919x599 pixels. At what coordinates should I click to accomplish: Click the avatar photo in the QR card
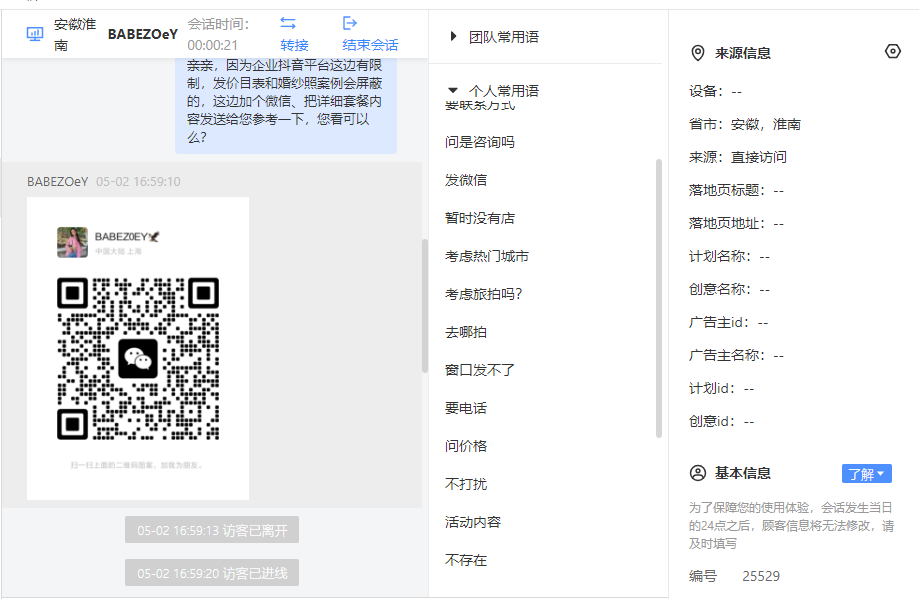tap(72, 242)
